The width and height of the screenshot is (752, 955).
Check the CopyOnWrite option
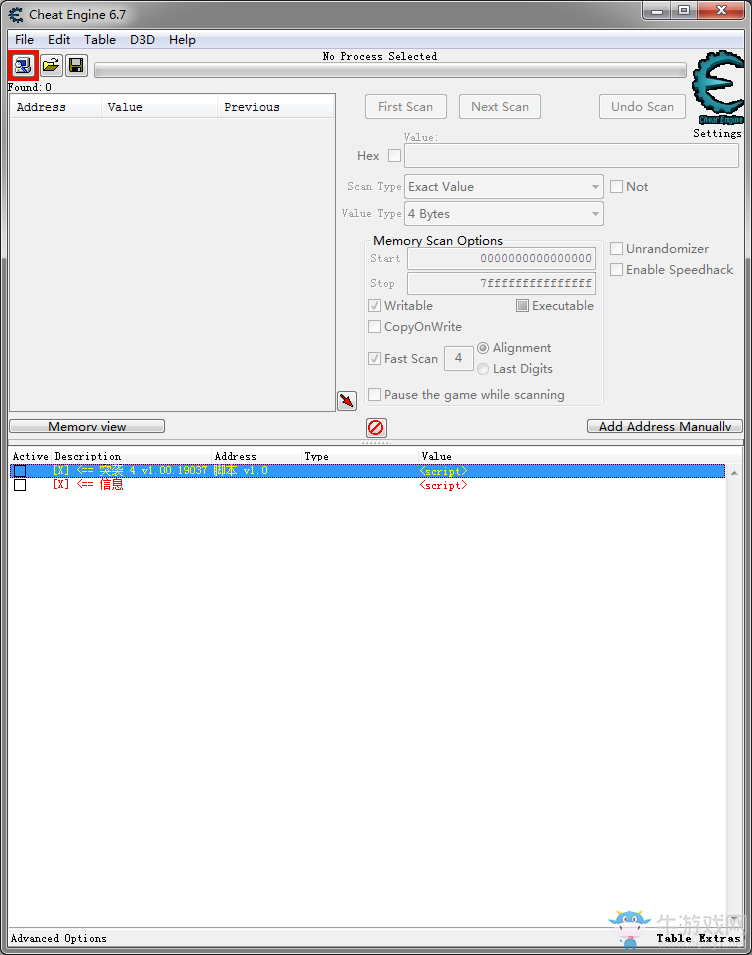tap(374, 327)
